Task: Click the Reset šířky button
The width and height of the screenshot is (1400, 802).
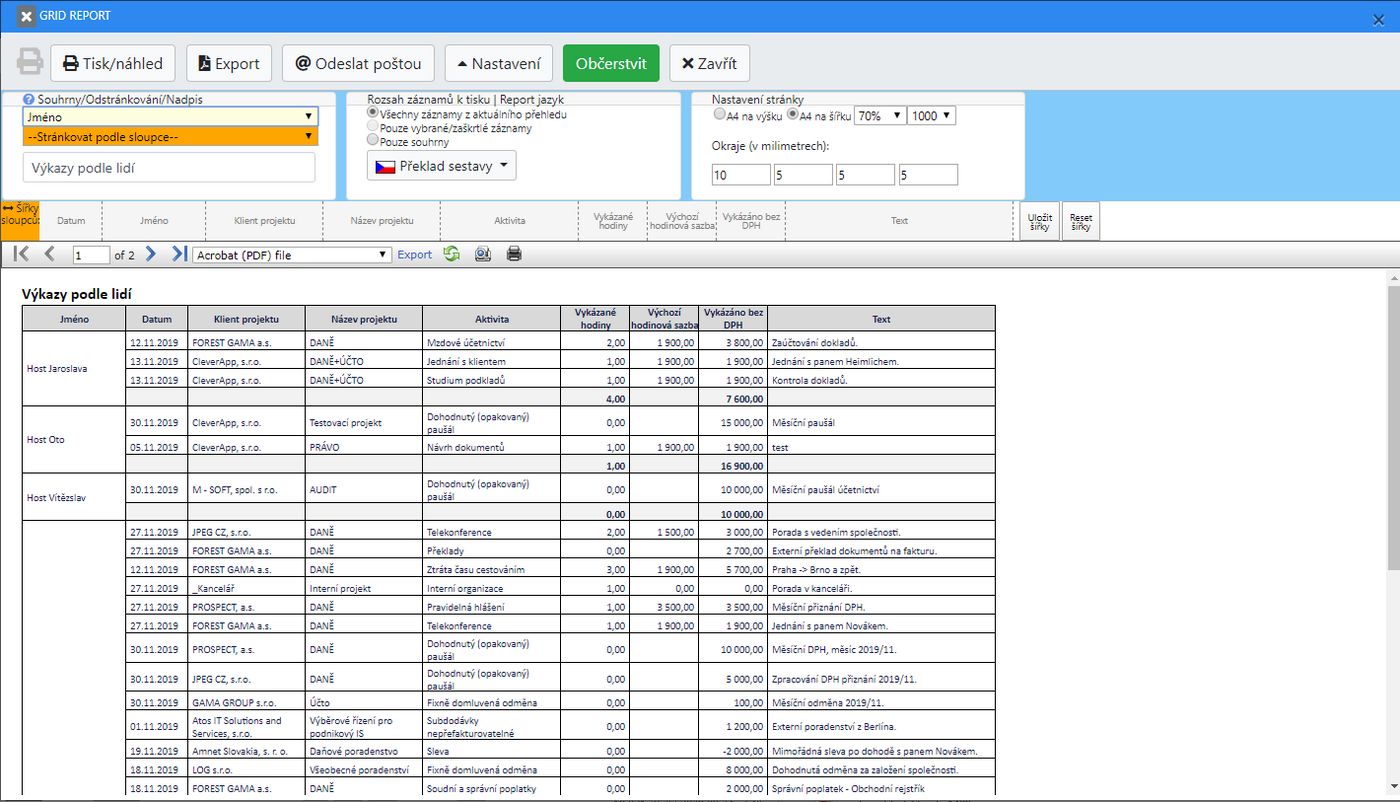Action: click(1080, 221)
